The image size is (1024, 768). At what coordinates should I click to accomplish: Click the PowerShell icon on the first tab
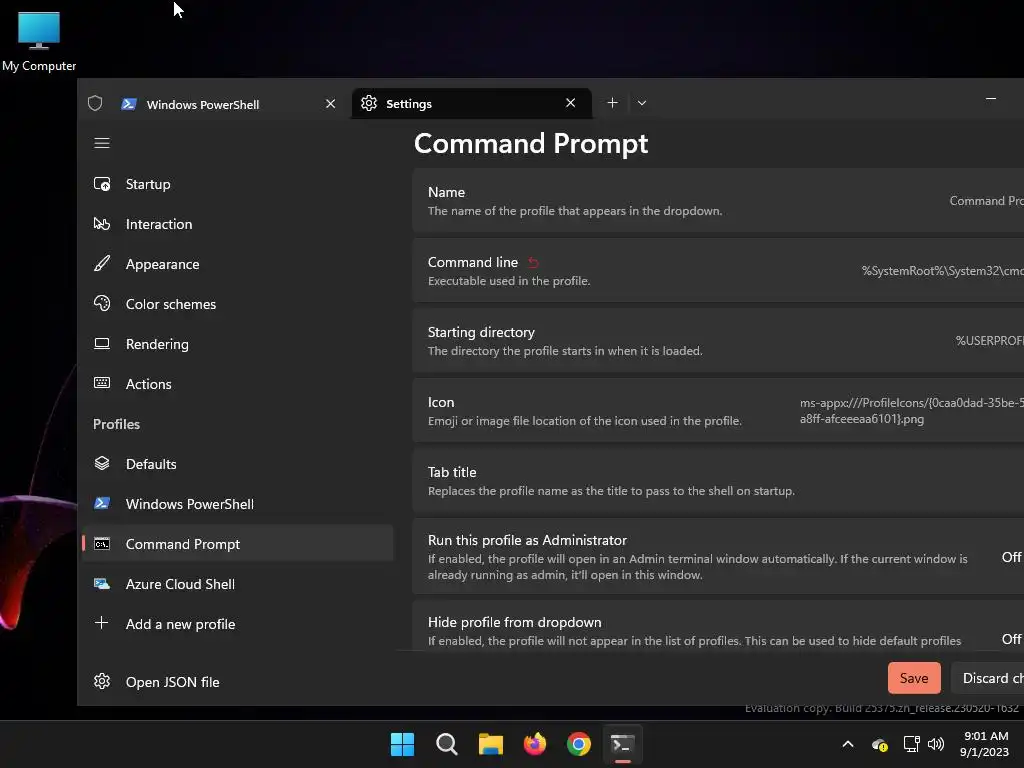(129, 104)
